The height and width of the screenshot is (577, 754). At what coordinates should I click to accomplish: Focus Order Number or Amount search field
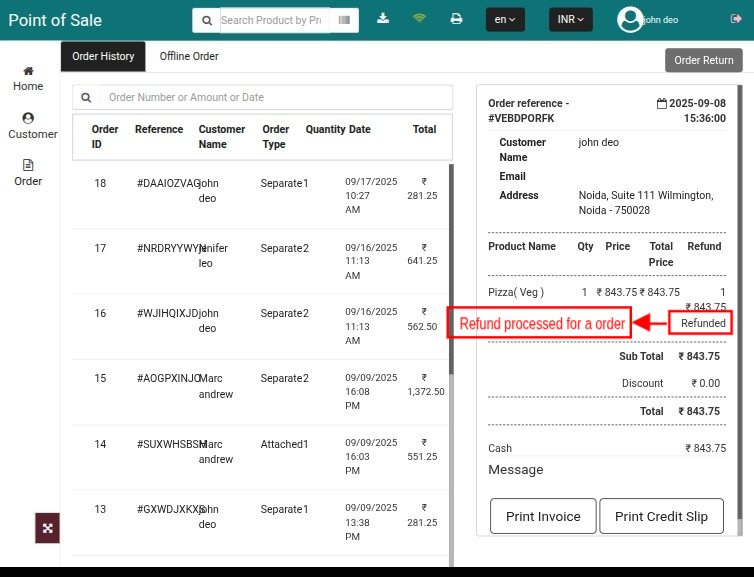click(276, 98)
